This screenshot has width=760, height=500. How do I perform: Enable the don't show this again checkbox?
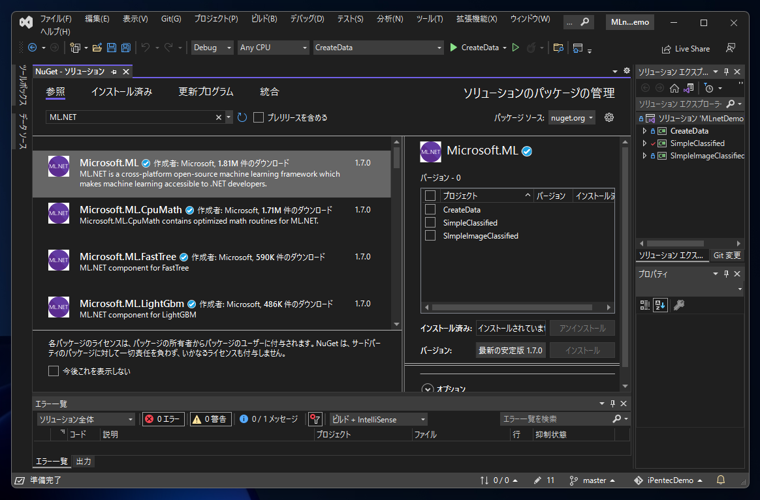pyautogui.click(x=53, y=371)
